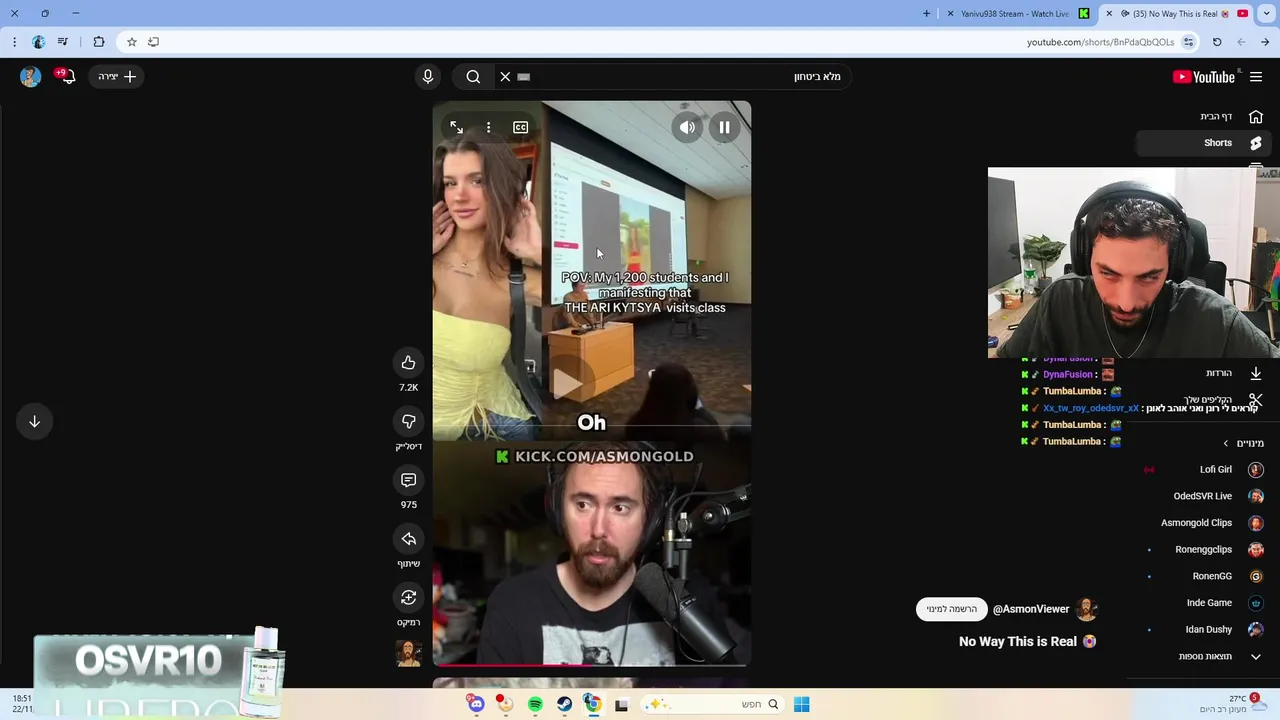Expand the short to fullscreen
Screen dimensions: 1280x720
click(x=456, y=127)
